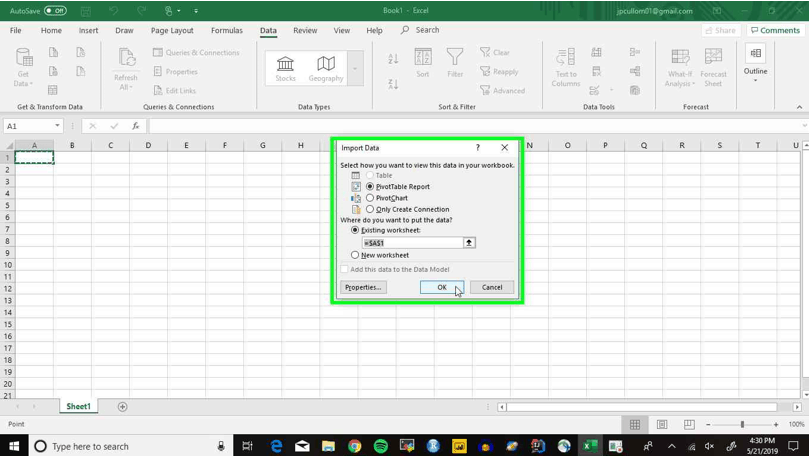Viewport: 809px width, 456px height.
Task: Click Queries & Connections in ribbon
Action: [x=196, y=53]
